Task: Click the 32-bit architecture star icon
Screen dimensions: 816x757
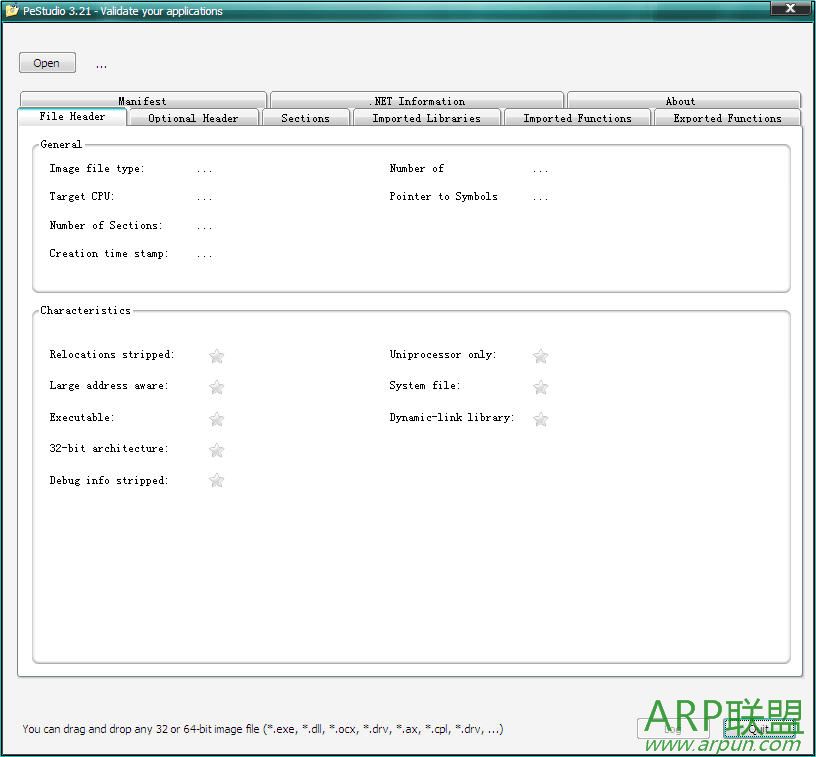Action: tap(216, 450)
